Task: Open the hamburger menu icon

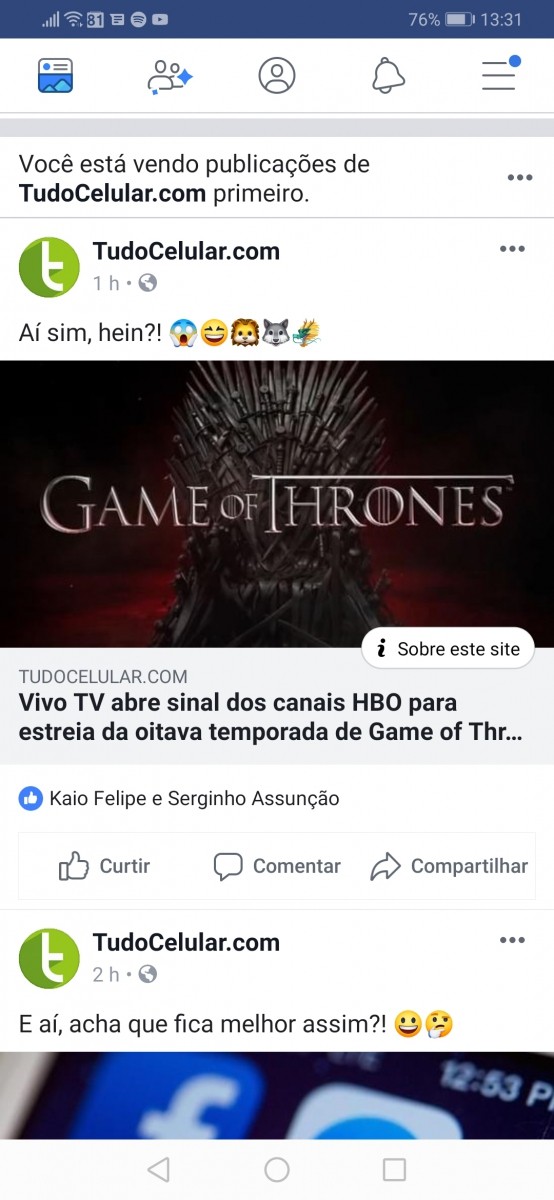Action: (x=499, y=75)
